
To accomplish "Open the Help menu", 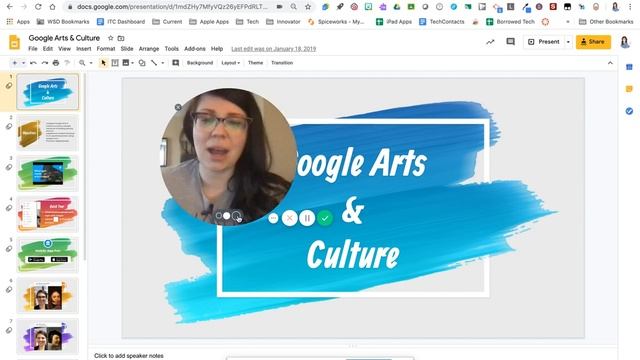I will [x=217, y=49].
